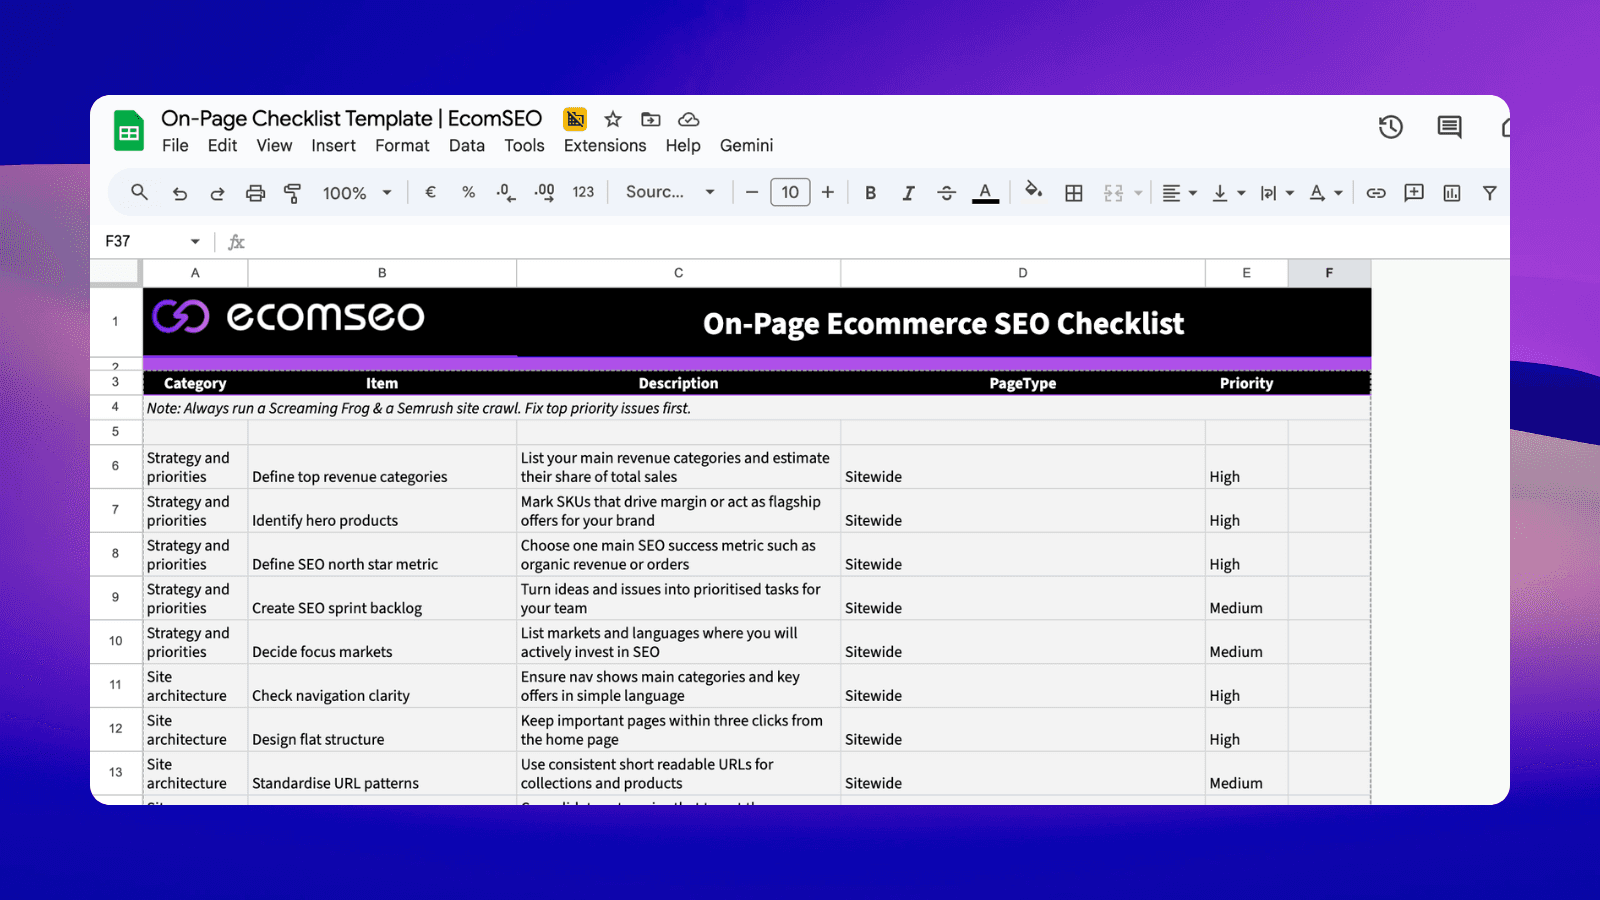Format as currency with euro icon

click(430, 192)
